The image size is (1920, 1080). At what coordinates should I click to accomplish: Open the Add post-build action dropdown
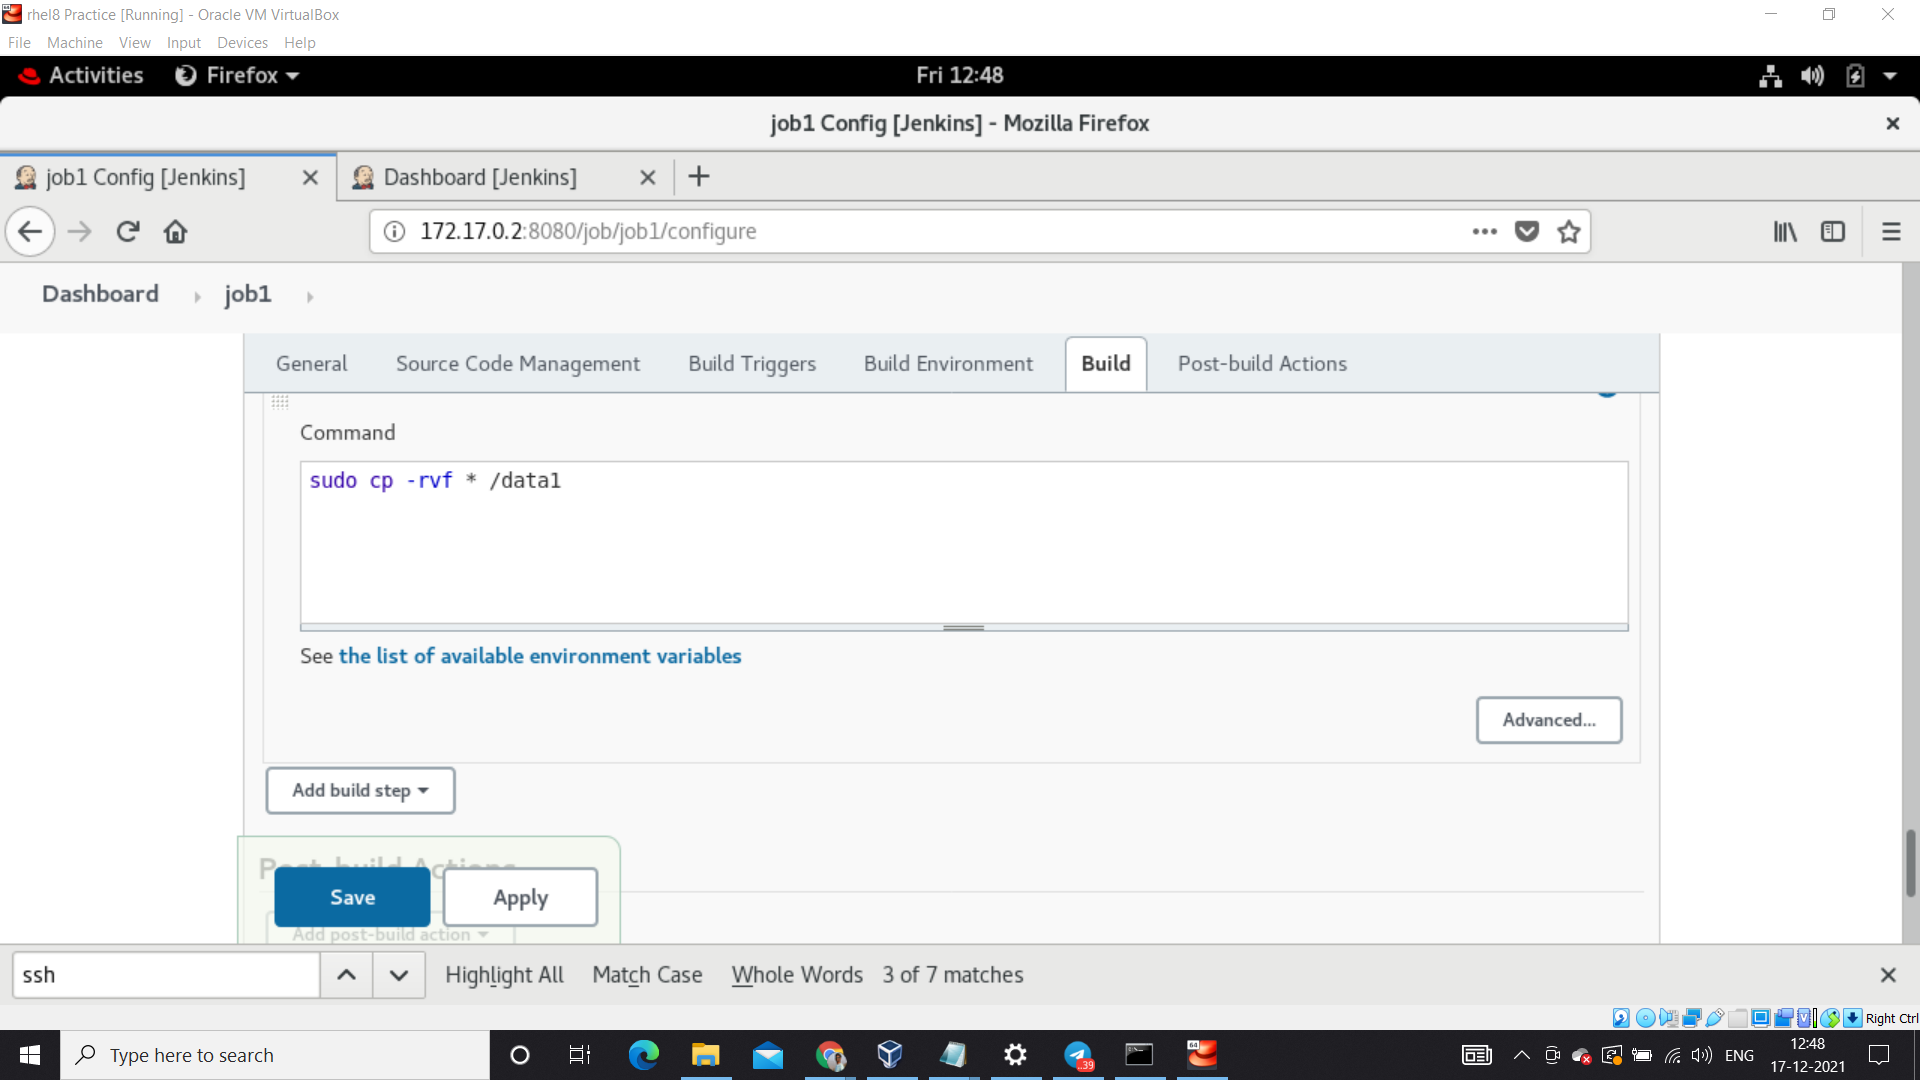[x=389, y=934]
